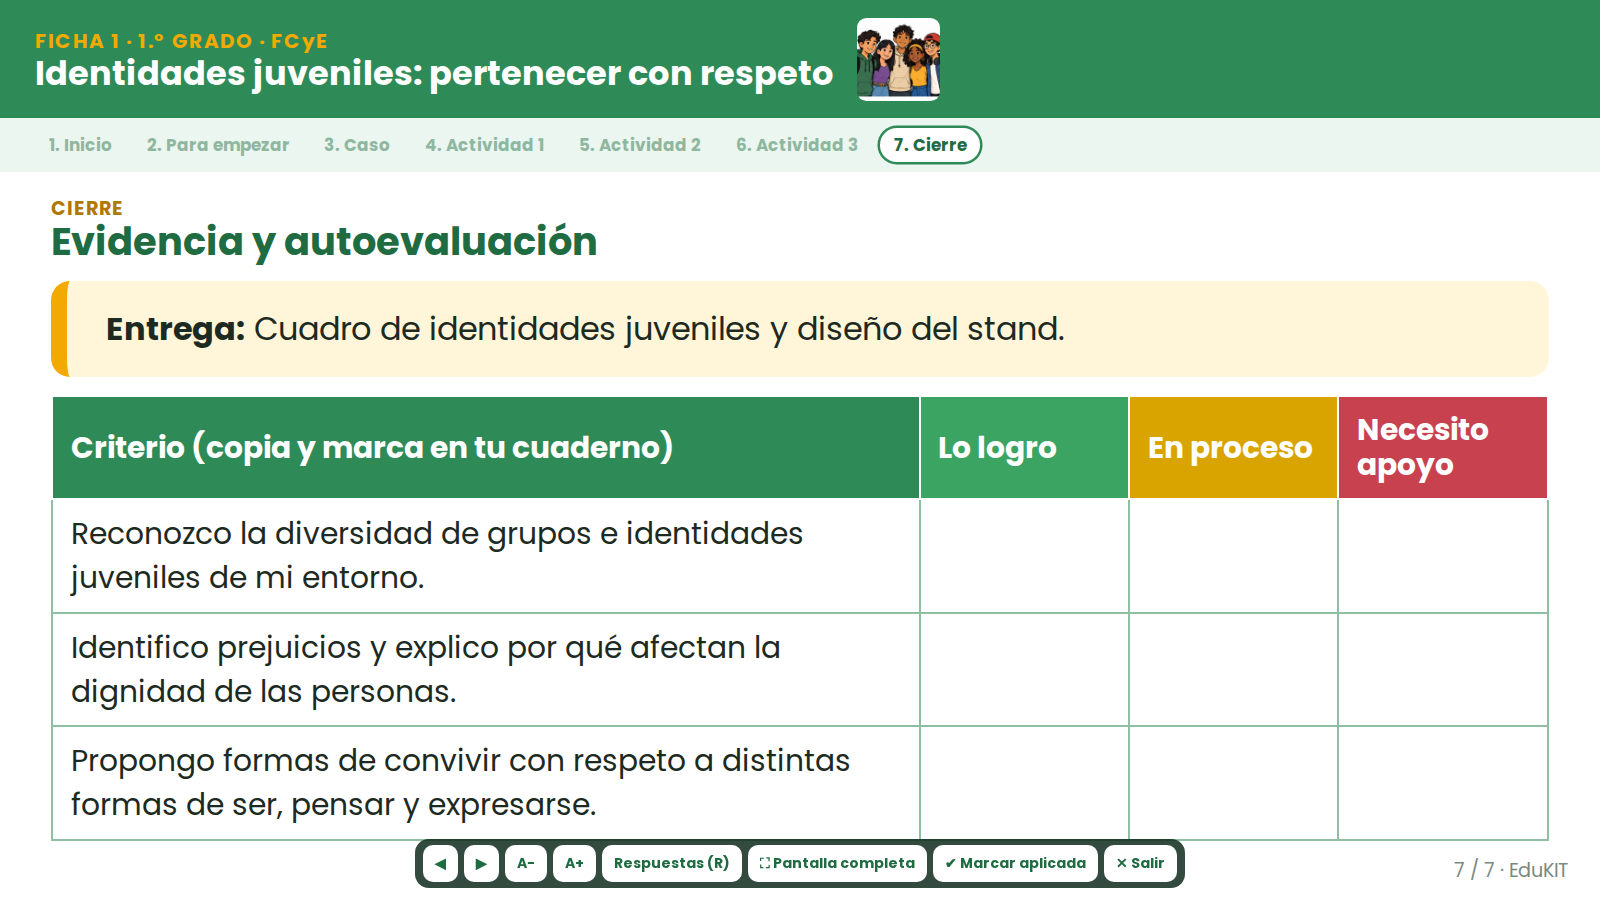
Task: Advance with the right arrow button
Action: coord(481,863)
